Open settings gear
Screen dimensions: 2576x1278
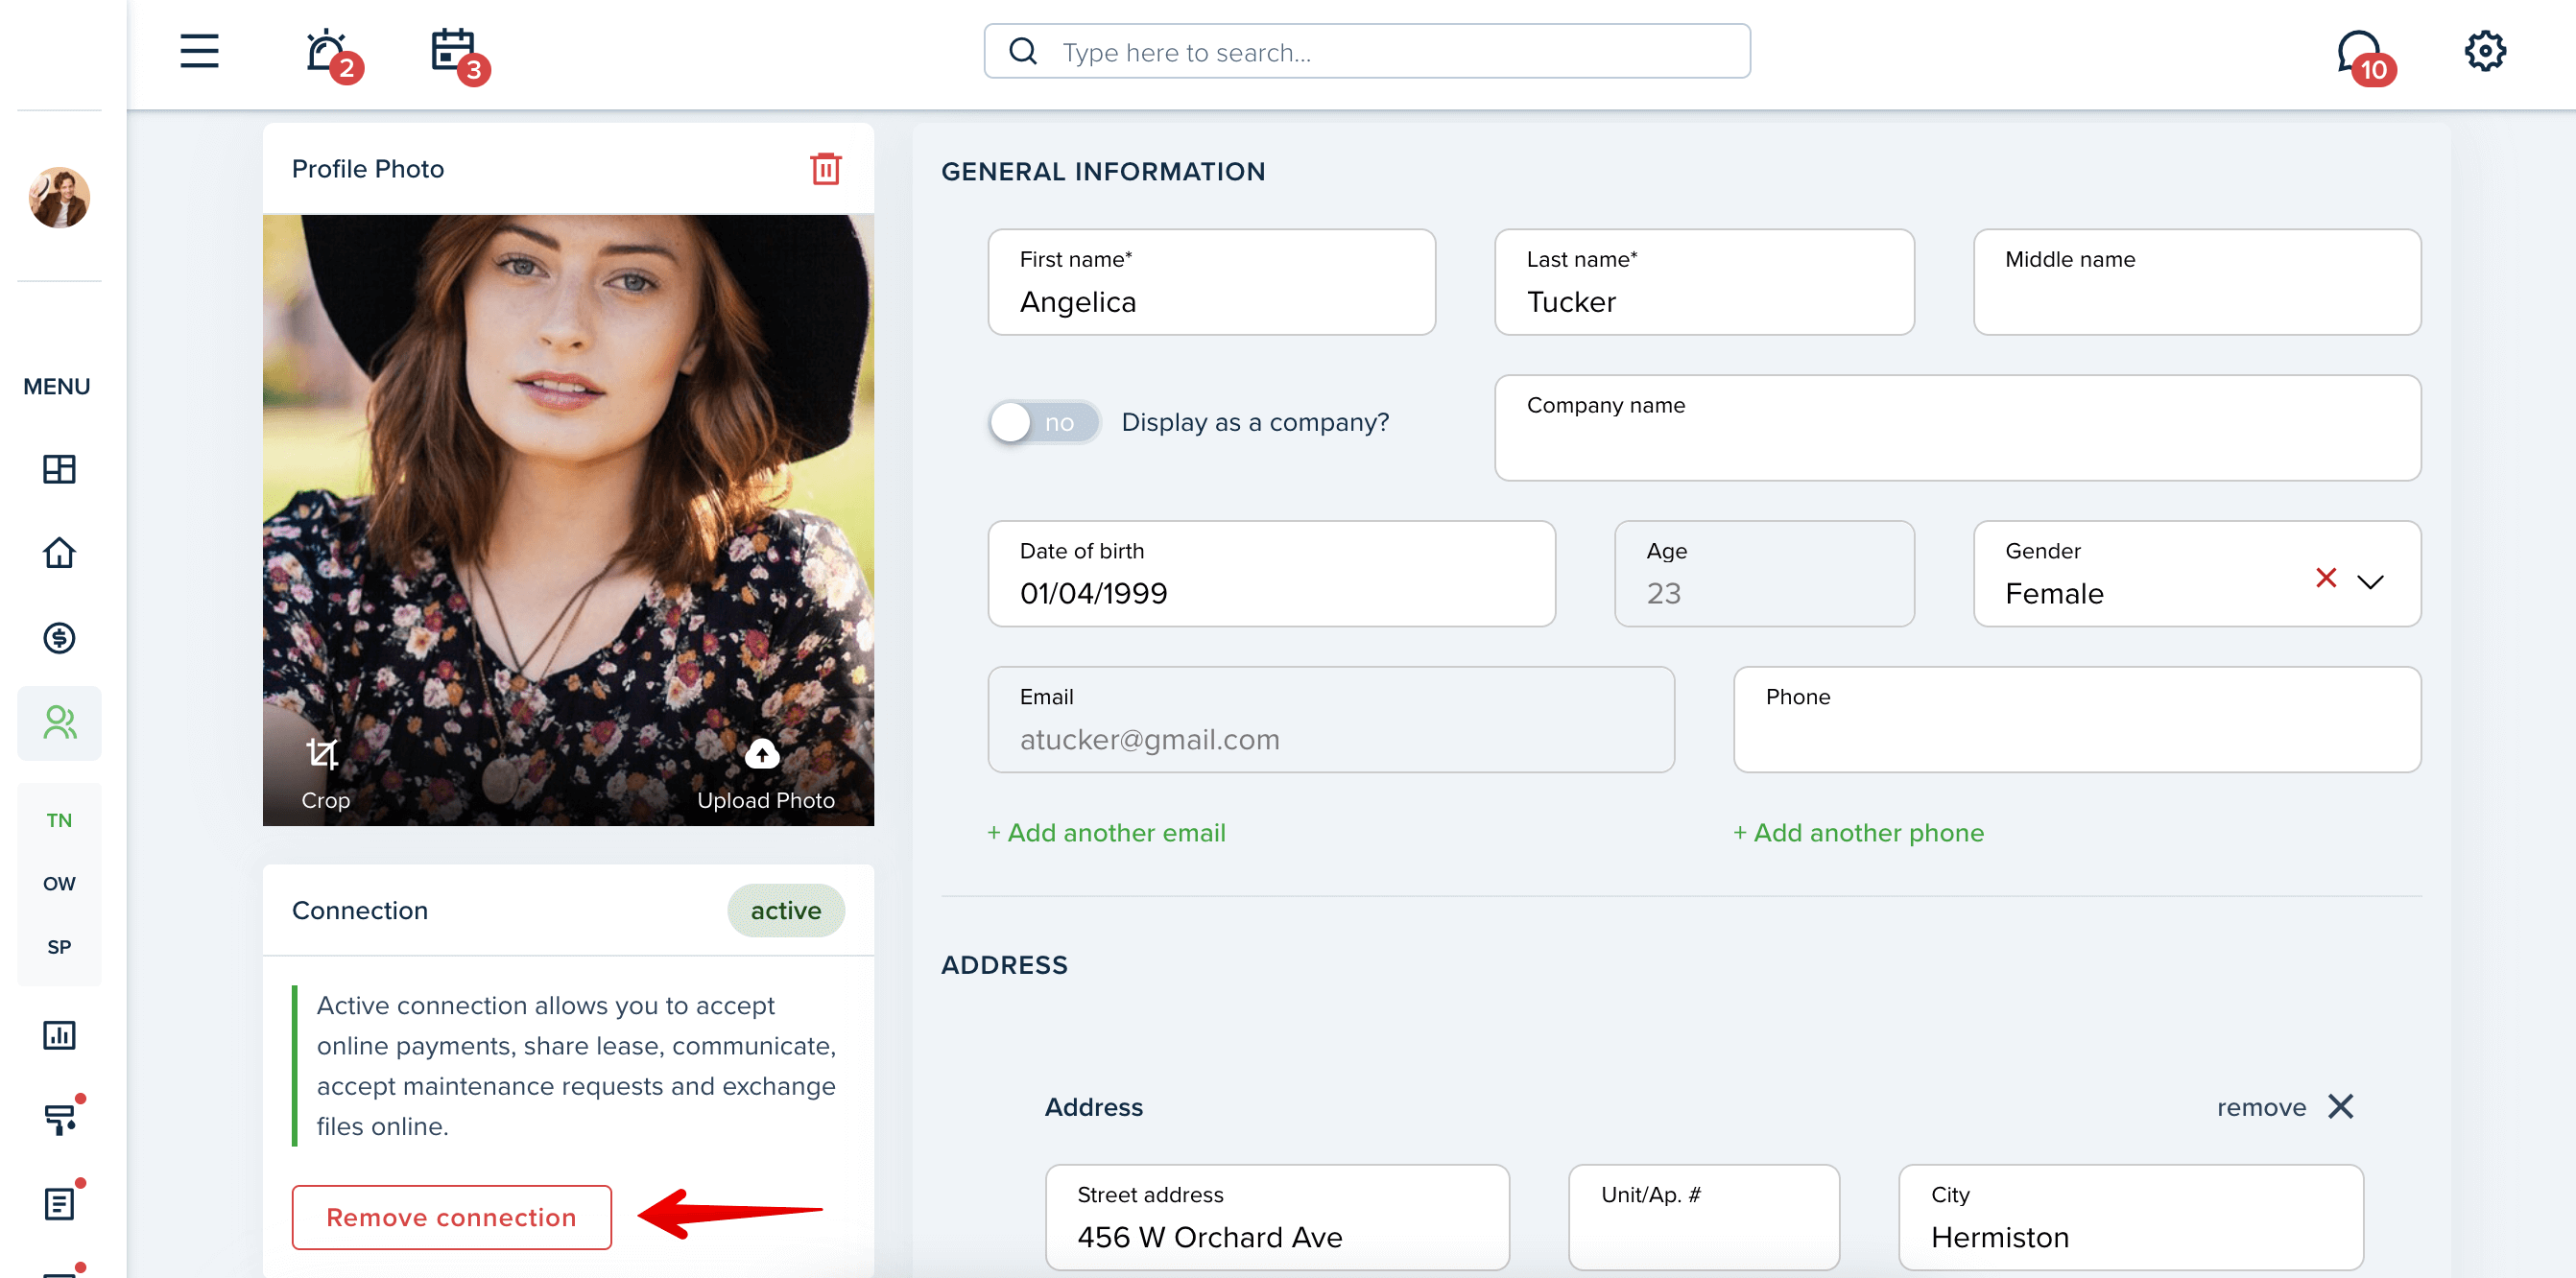tap(2484, 51)
